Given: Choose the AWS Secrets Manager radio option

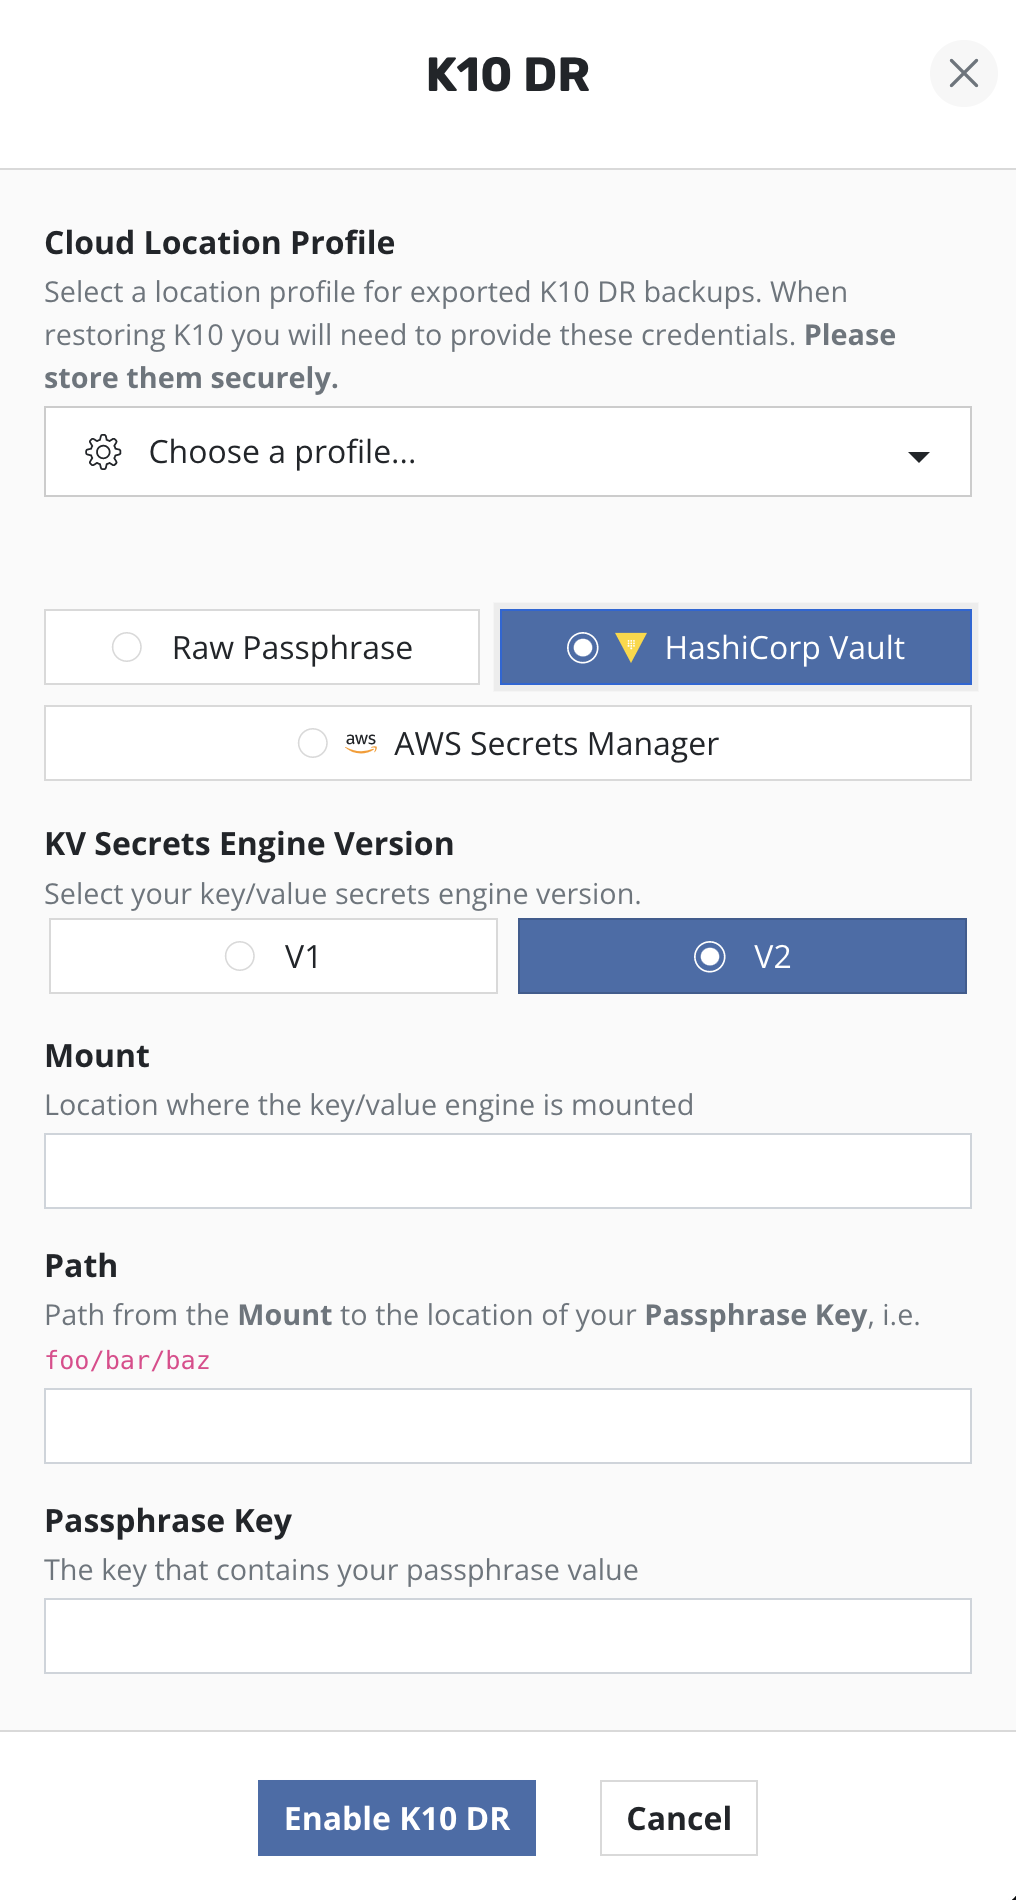Looking at the screenshot, I should coord(313,743).
